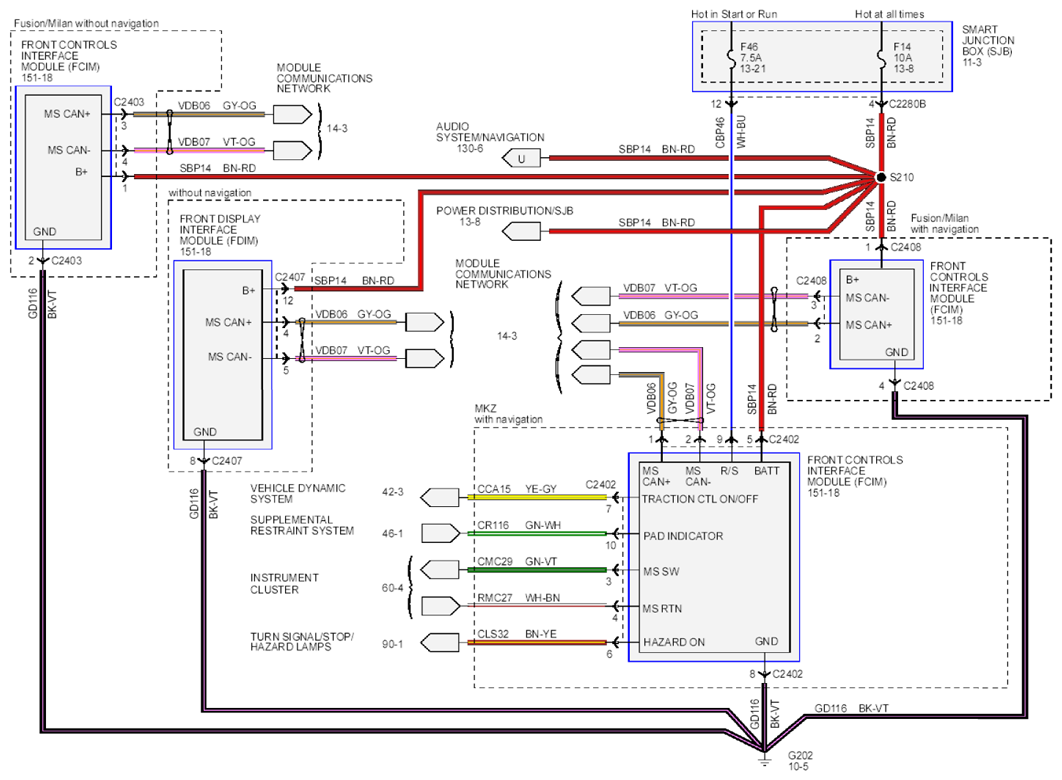1062x780 pixels.
Task: Select 'Fusion/Milan with navigation' heading
Action: (x=944, y=223)
